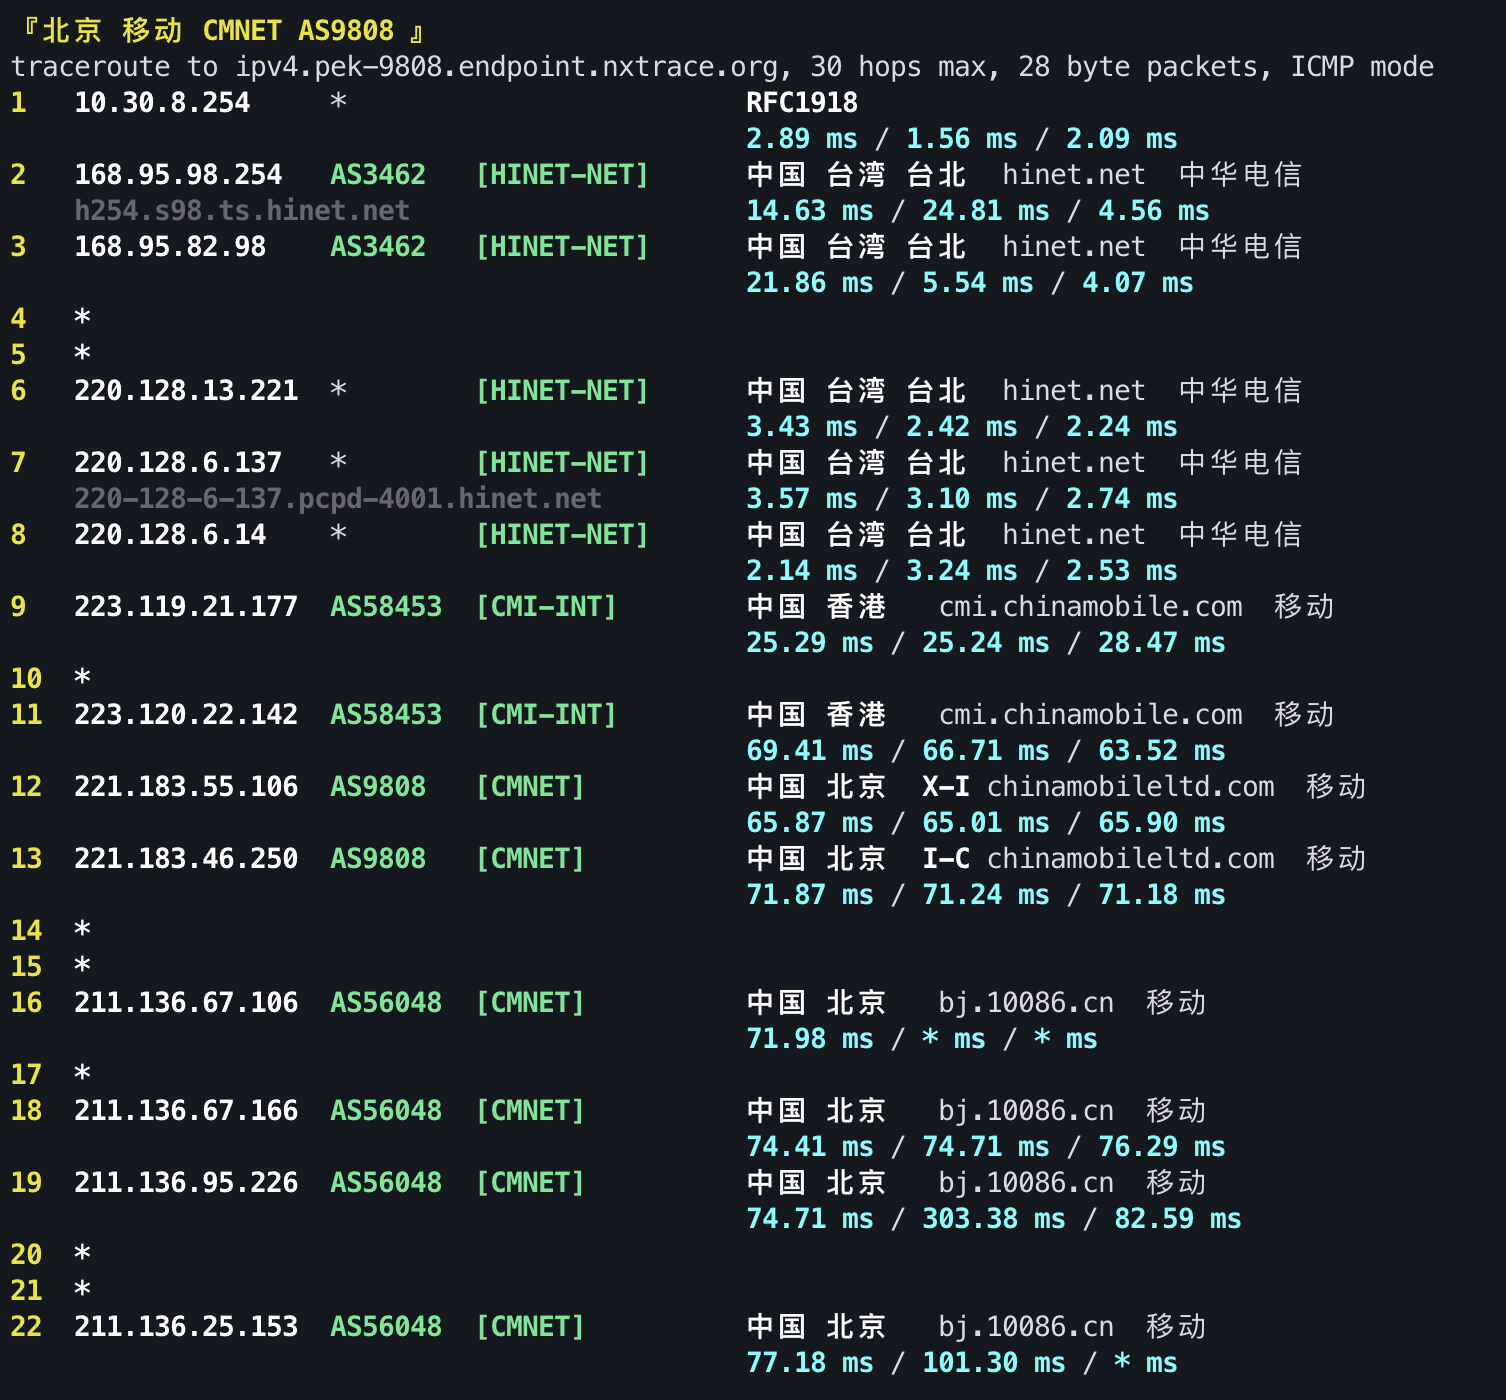Click latency value 101.30 ms
Image resolution: width=1506 pixels, height=1400 pixels.
pyautogui.click(x=994, y=1363)
